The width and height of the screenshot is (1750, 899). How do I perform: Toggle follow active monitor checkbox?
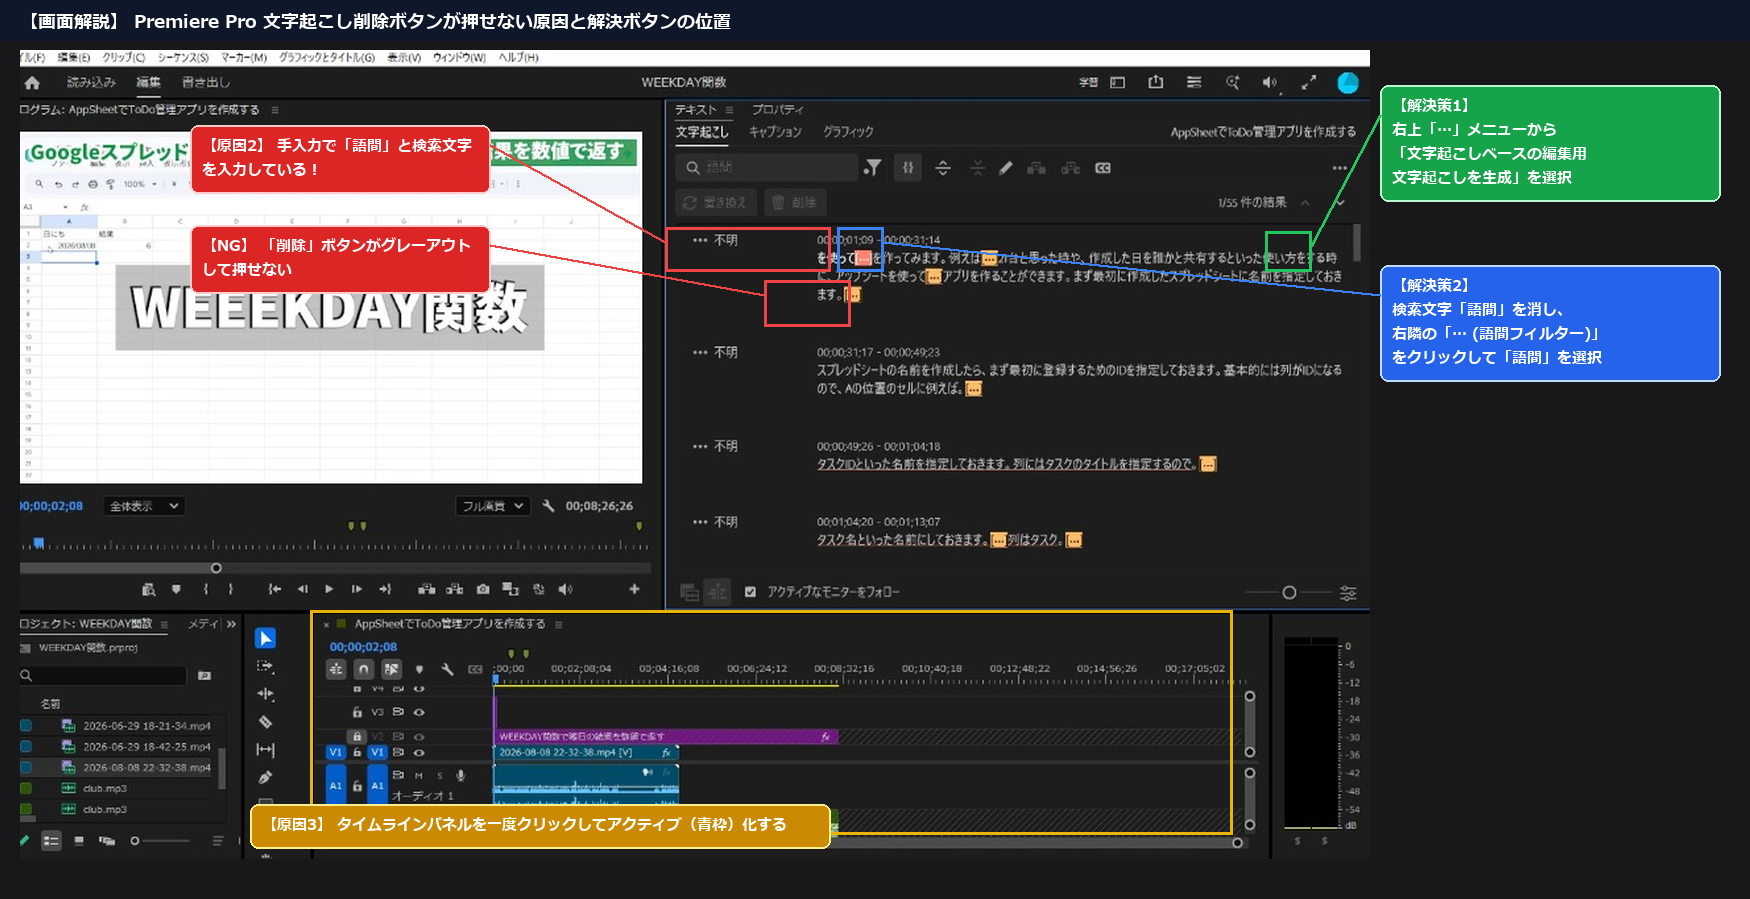[750, 592]
